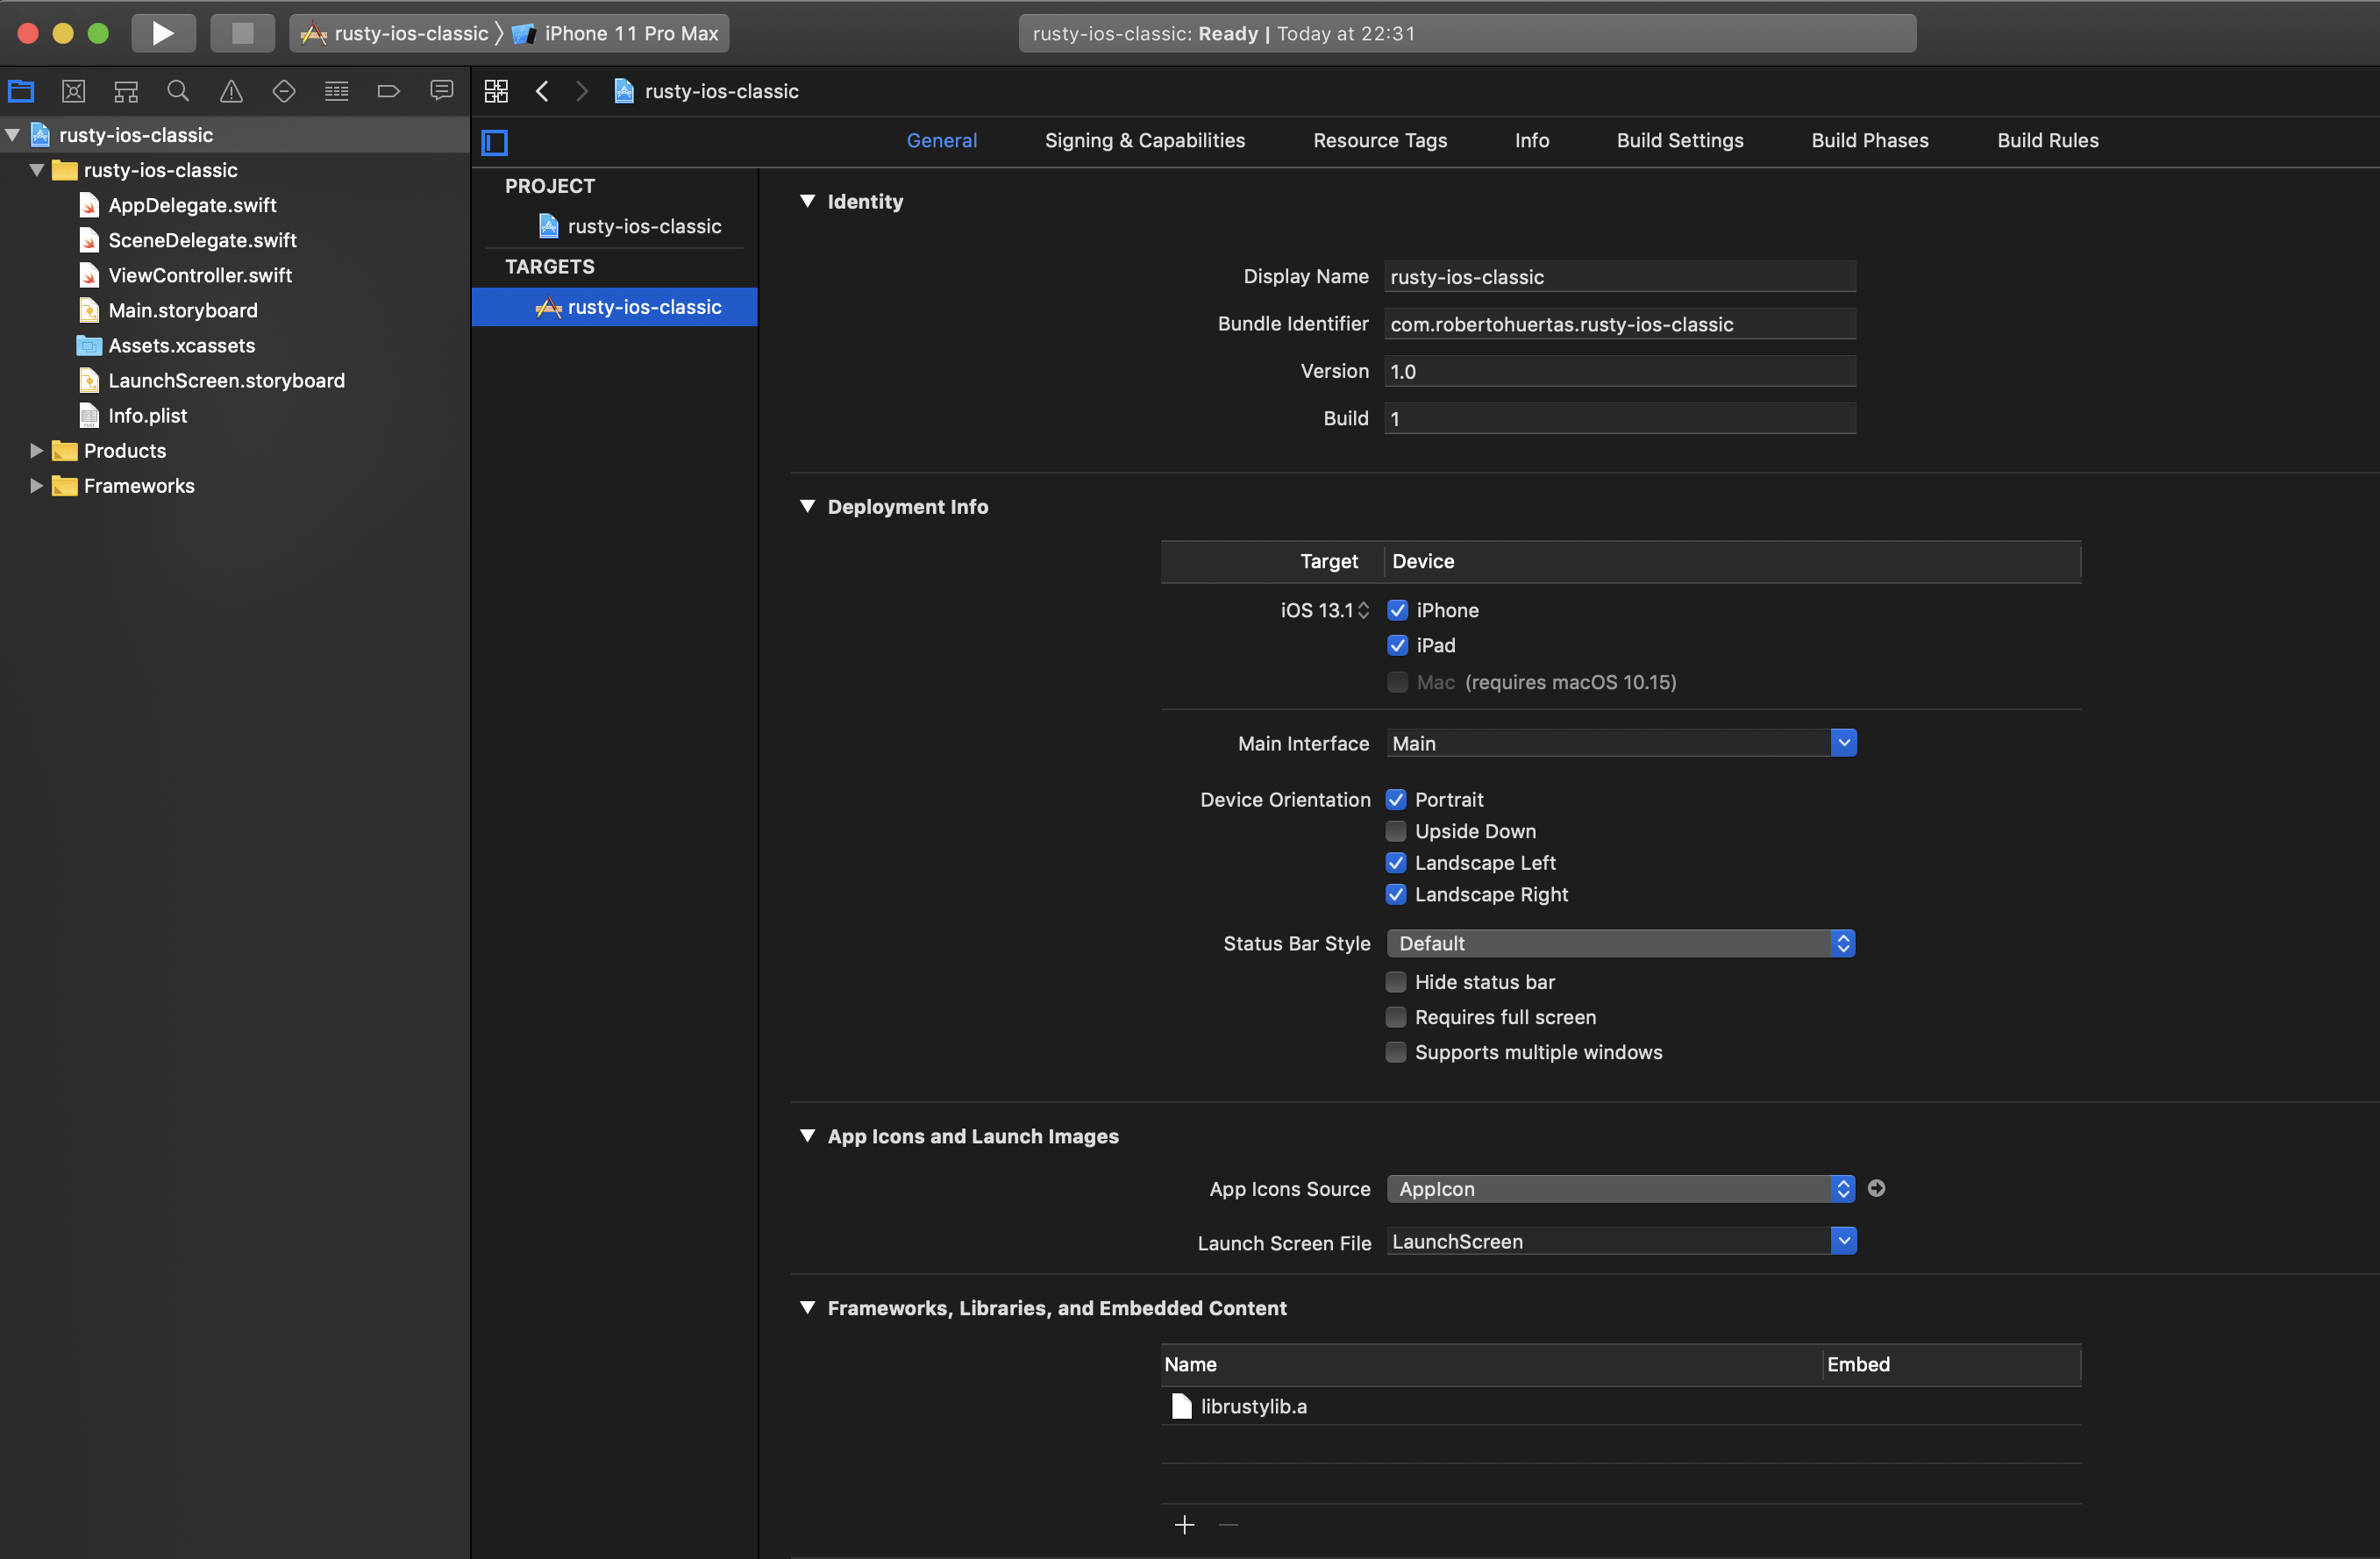Viewport: 2380px width, 1559px height.
Task: Open the Main Interface dropdown arrow
Action: click(x=1843, y=743)
